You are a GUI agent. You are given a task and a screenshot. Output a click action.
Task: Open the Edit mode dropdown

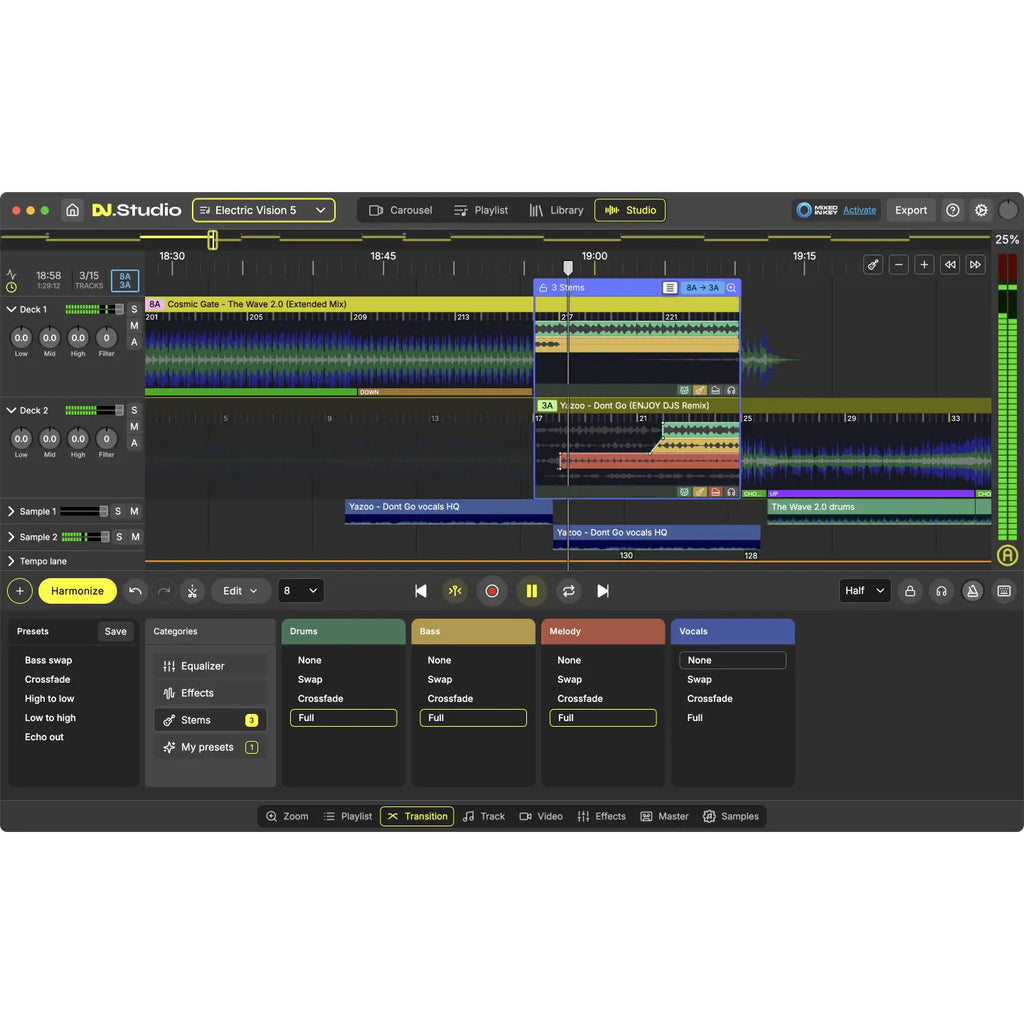(x=240, y=591)
